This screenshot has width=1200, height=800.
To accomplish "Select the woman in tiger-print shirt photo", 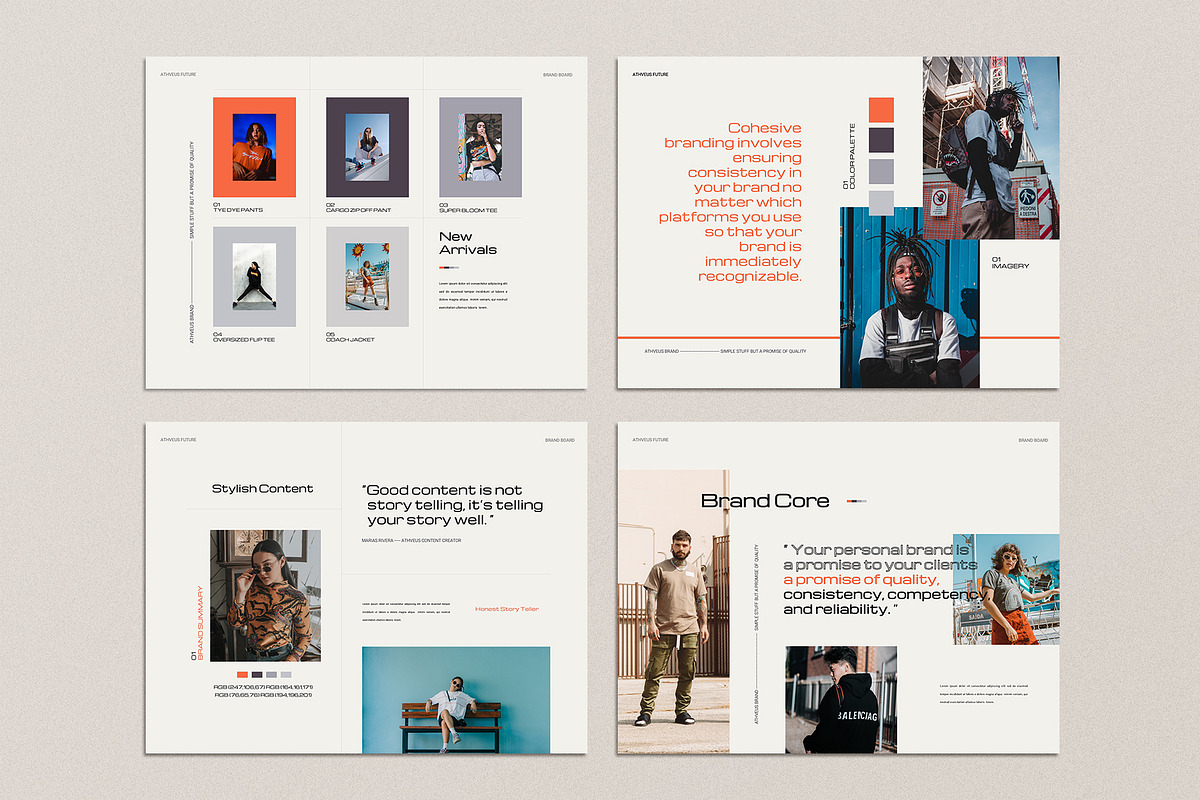I will click(265, 596).
